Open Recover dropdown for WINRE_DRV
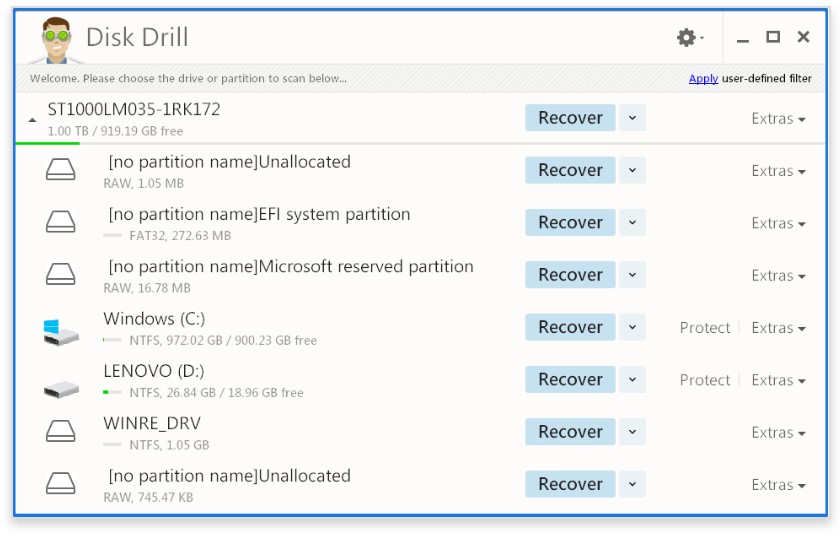The image size is (840, 540). [x=632, y=432]
